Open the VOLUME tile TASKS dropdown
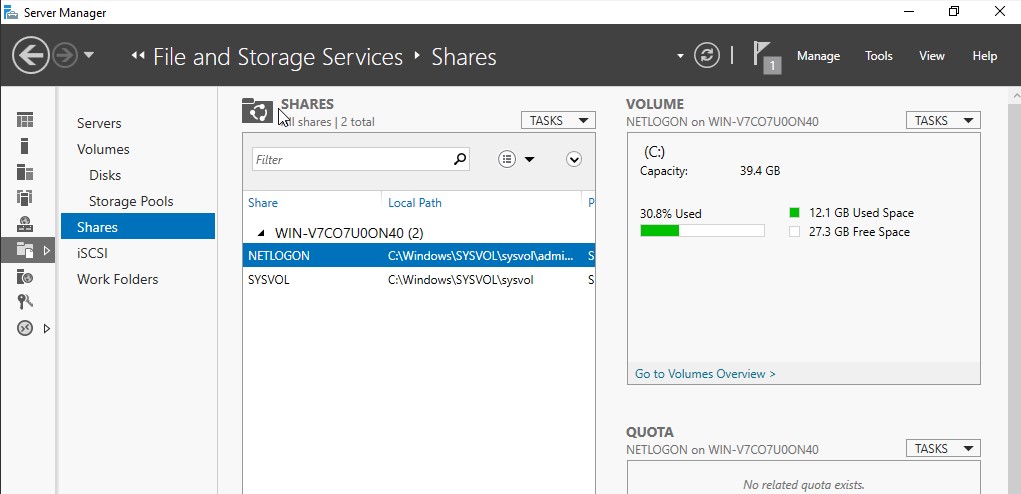The image size is (1021, 494). coord(943,120)
